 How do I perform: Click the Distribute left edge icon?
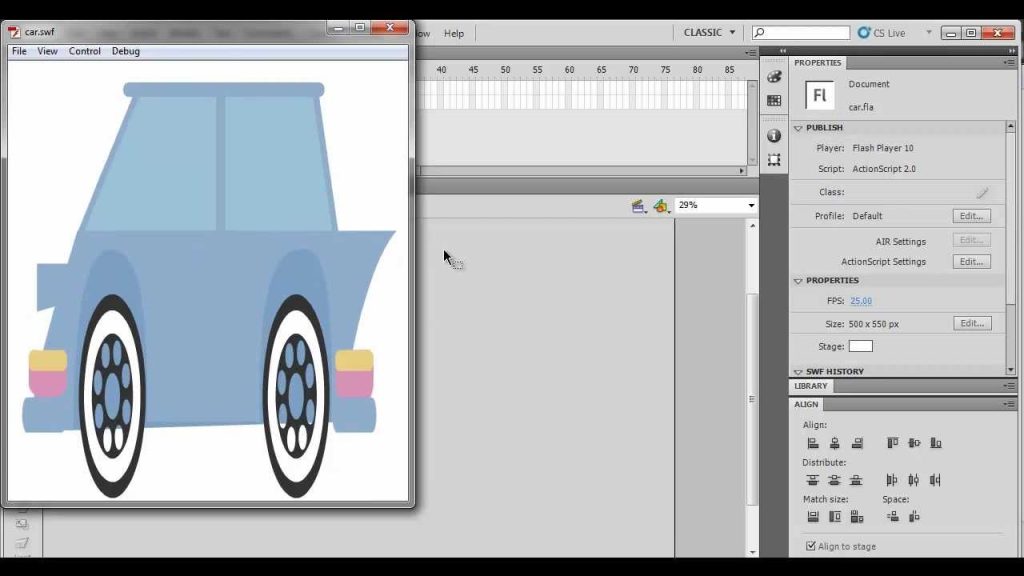[x=891, y=480]
